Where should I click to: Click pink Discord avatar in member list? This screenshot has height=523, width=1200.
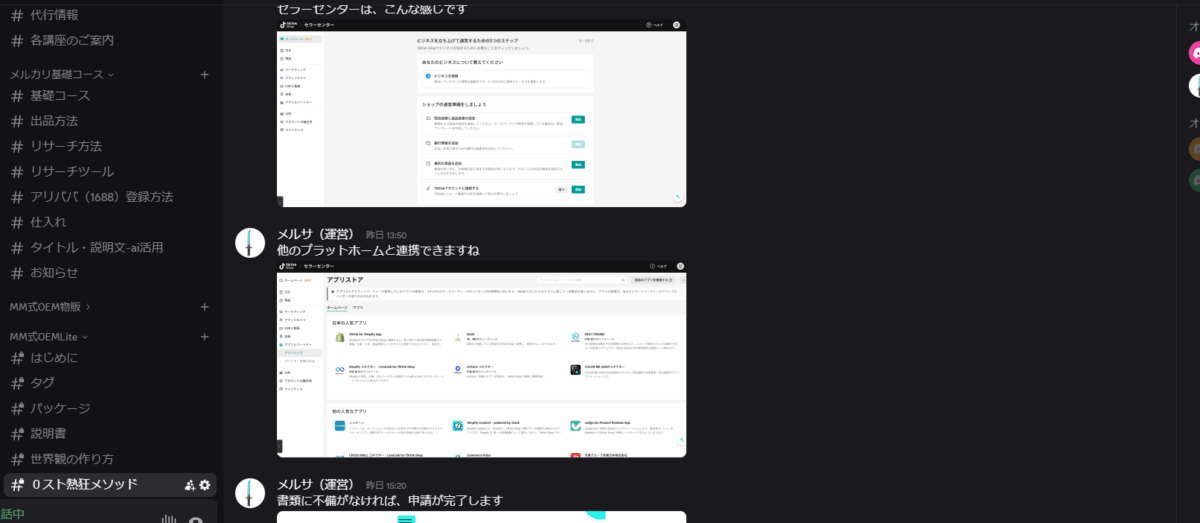(1194, 52)
